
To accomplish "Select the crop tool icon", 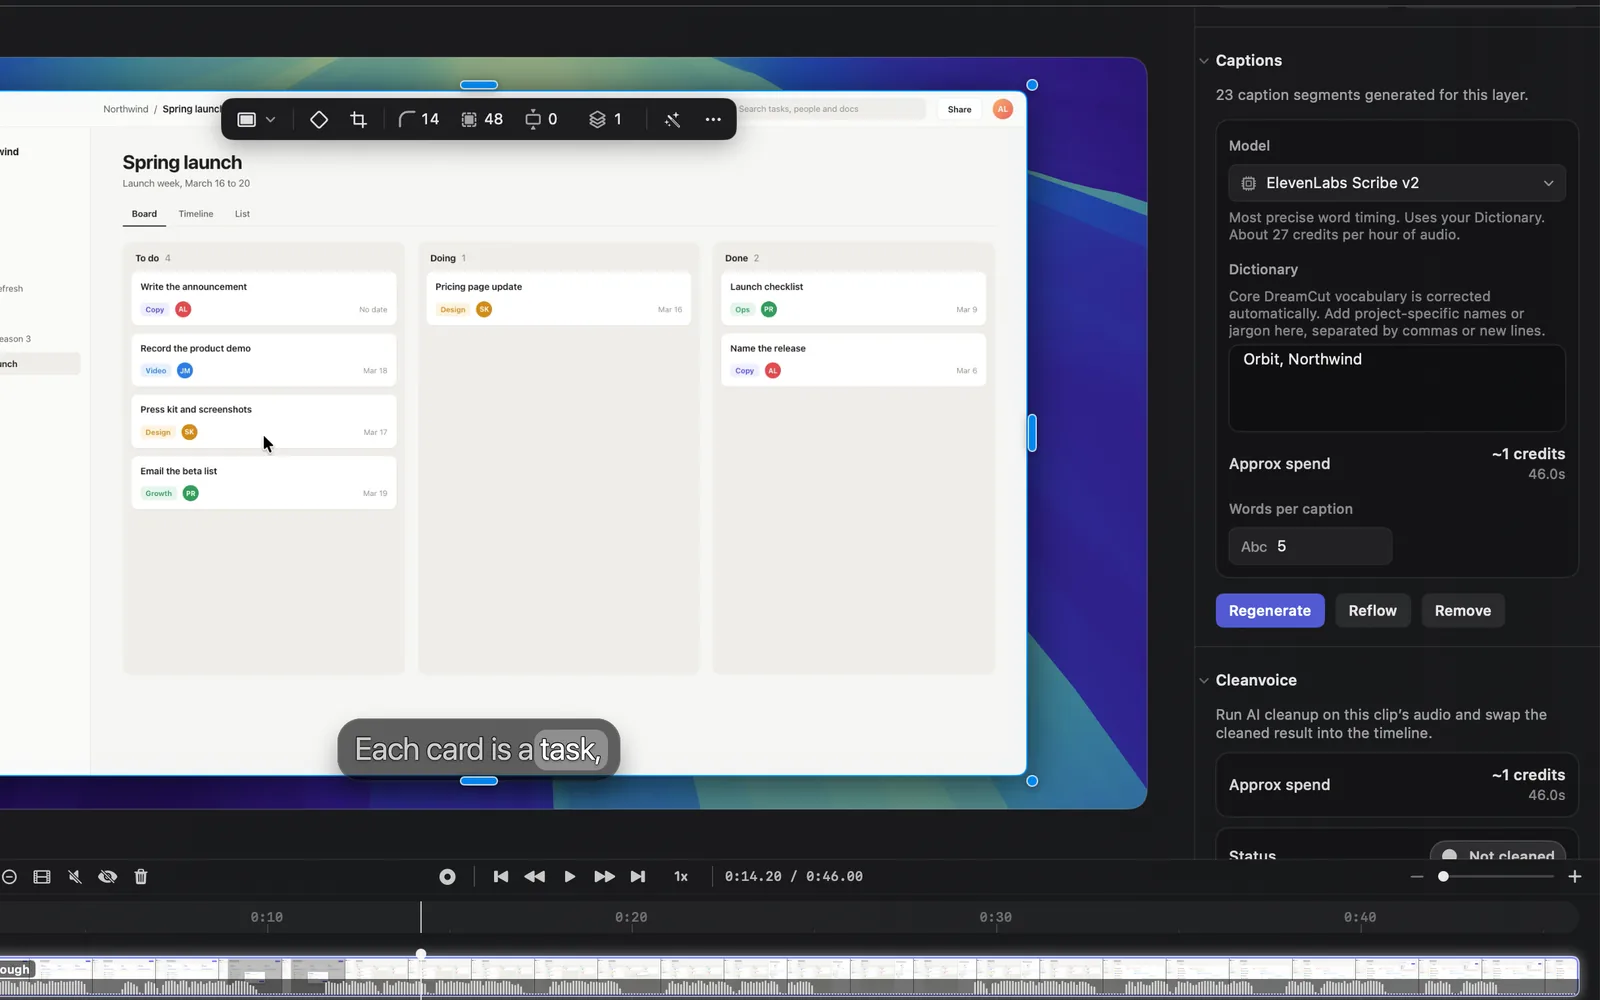I will tap(358, 119).
